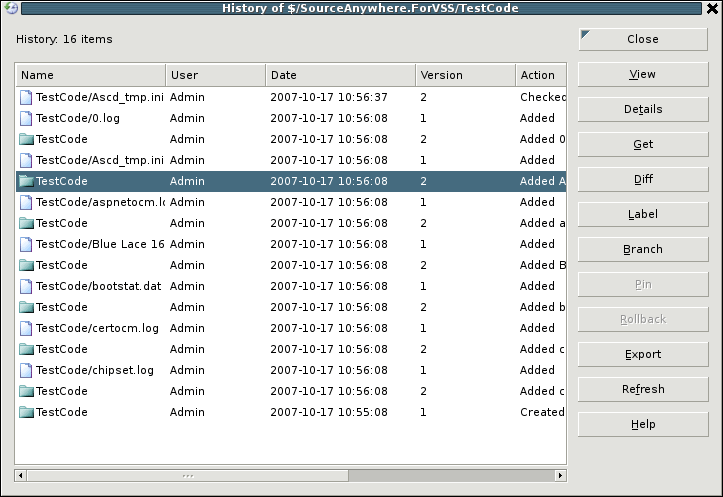Sort by the Version column header
Screen dimensions: 723x497
point(465,75)
